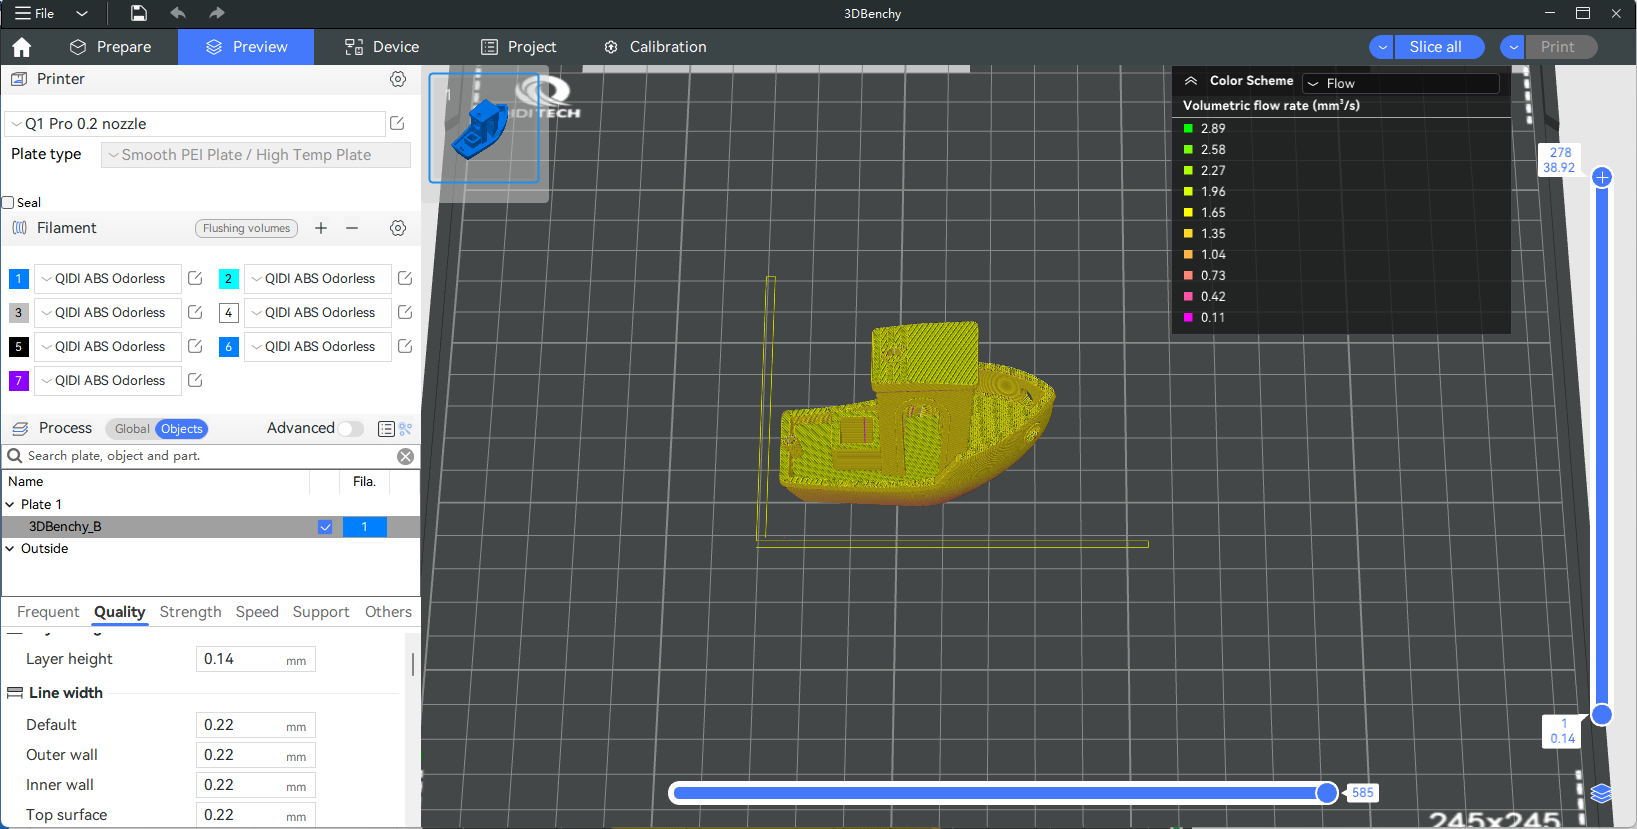
Task: Open the Speed settings tab
Action: click(257, 612)
